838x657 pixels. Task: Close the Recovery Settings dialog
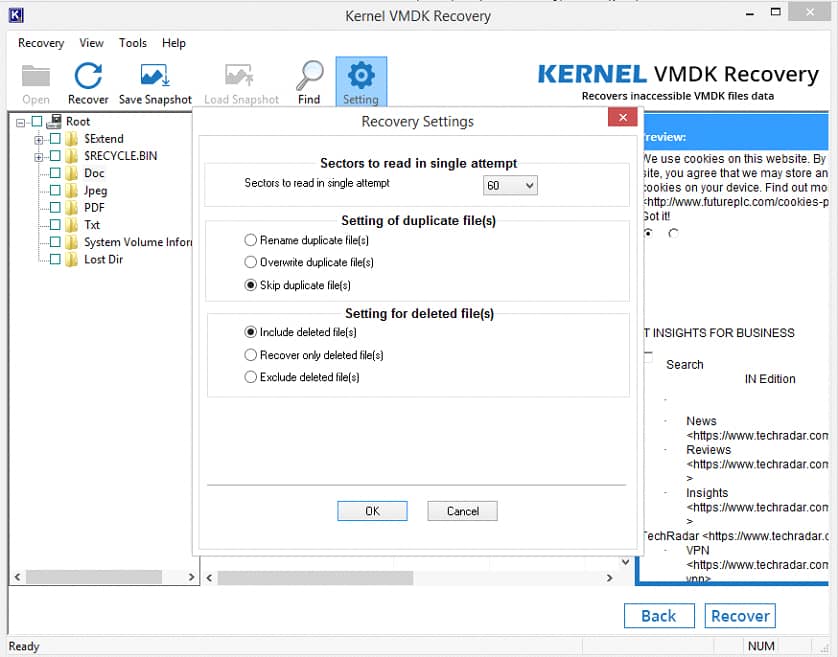pos(623,117)
